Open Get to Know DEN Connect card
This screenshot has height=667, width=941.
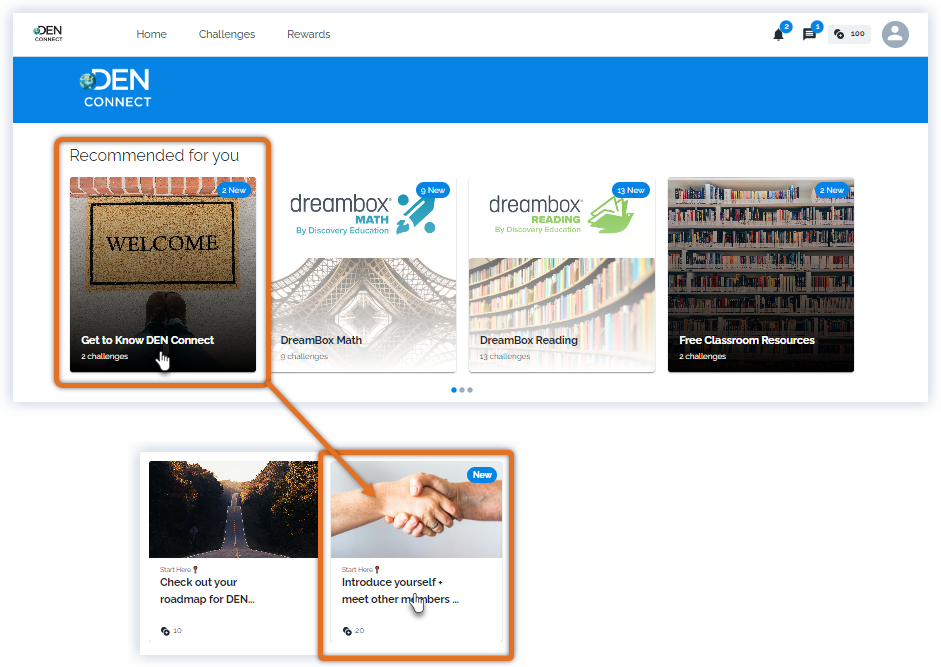point(163,274)
